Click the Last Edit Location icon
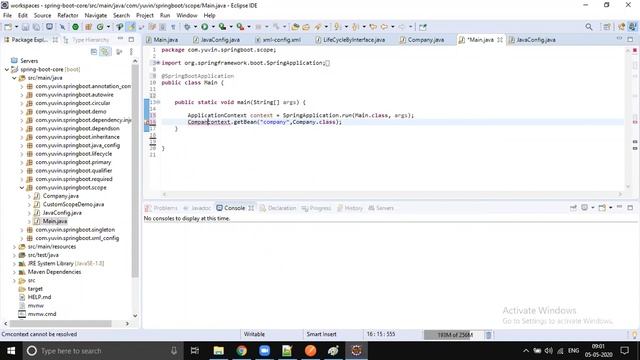The width and height of the screenshot is (640, 360). [373, 27]
